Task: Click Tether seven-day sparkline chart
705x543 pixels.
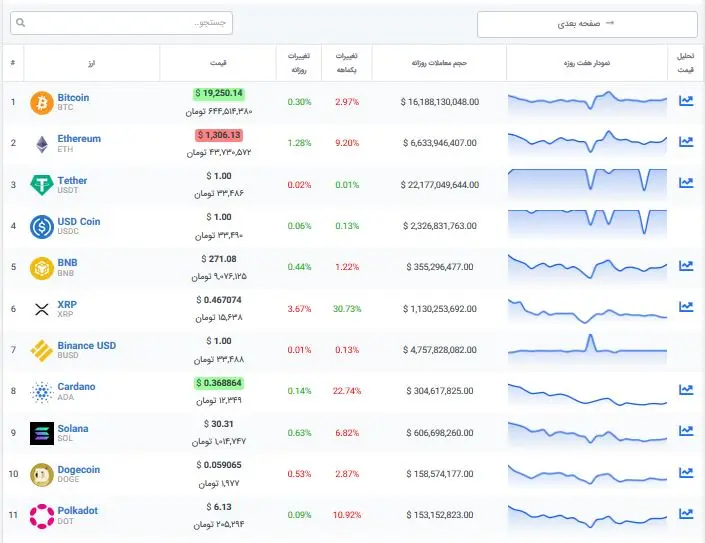Action: (587, 183)
